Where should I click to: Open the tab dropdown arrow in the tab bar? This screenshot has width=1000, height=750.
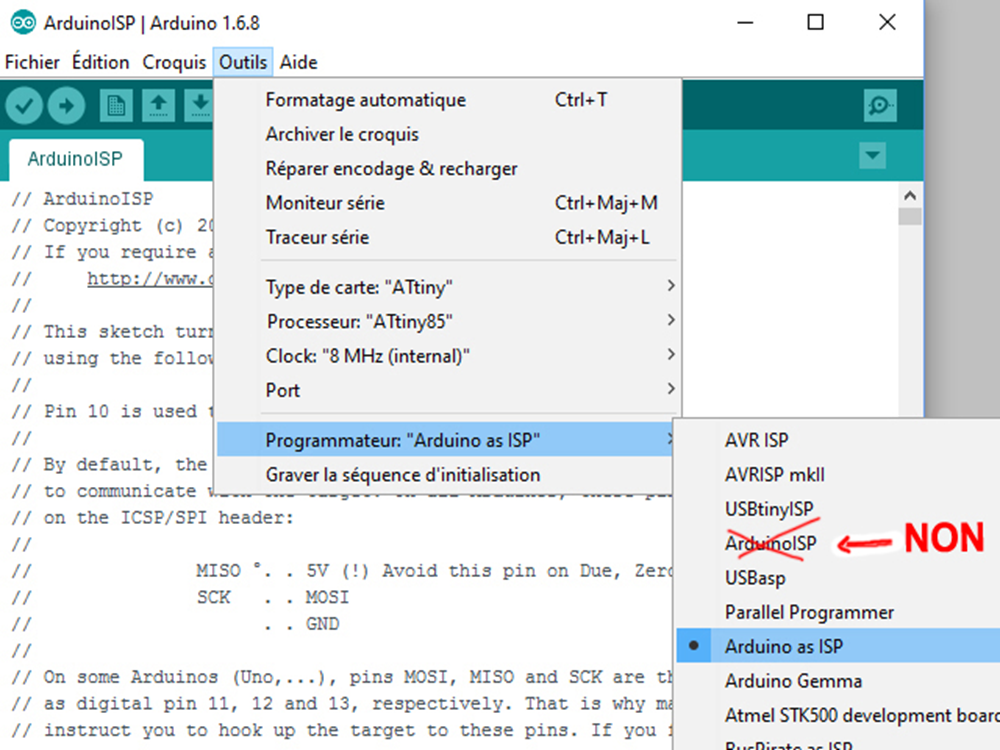tap(872, 155)
